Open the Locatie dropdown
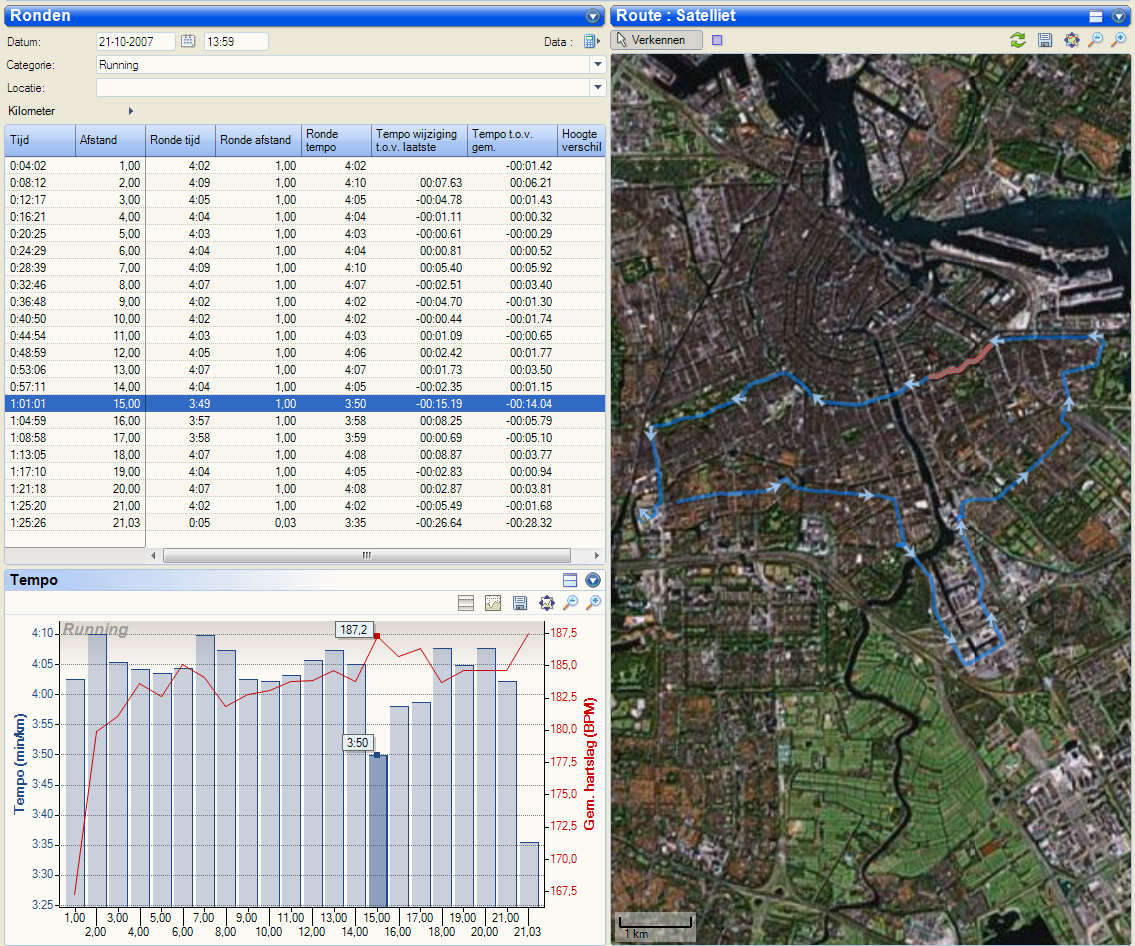Screen dimensions: 1135x946 pyautogui.click(x=598, y=87)
